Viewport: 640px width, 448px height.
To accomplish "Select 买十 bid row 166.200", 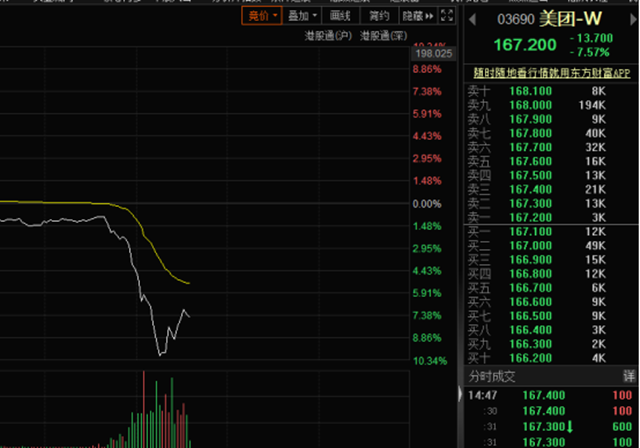I will click(551, 358).
